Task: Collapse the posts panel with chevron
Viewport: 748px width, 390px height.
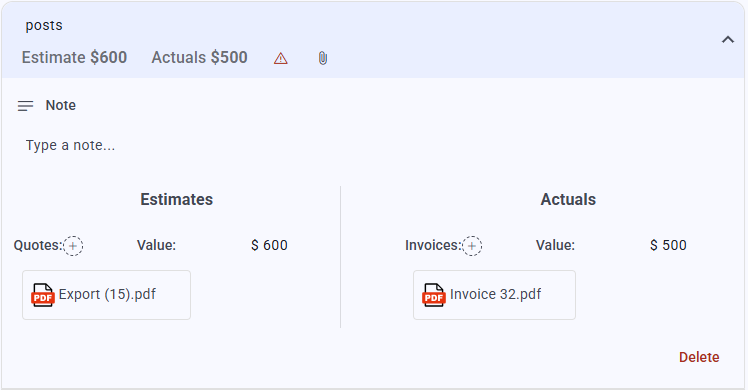Action: click(x=727, y=40)
